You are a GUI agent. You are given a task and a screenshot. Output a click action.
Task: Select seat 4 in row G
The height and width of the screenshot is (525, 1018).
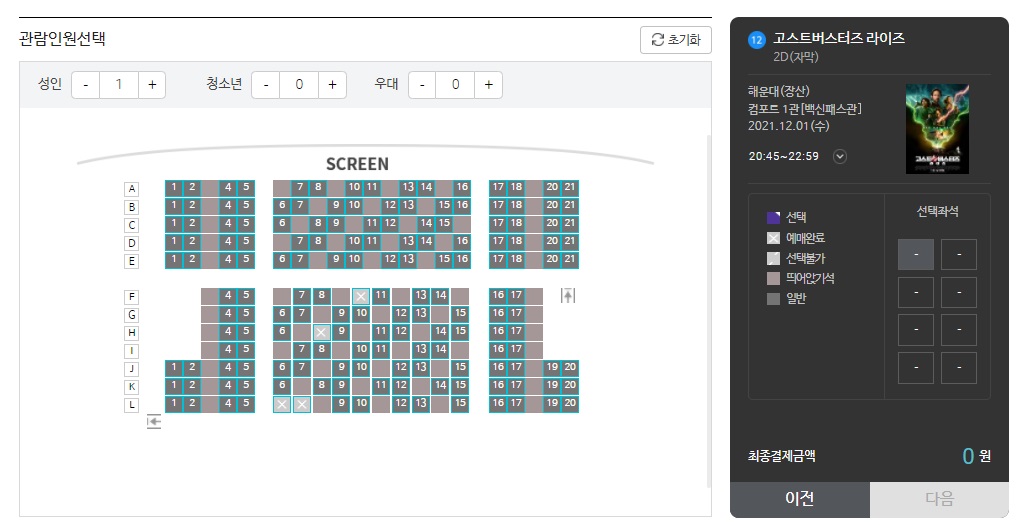click(228, 313)
